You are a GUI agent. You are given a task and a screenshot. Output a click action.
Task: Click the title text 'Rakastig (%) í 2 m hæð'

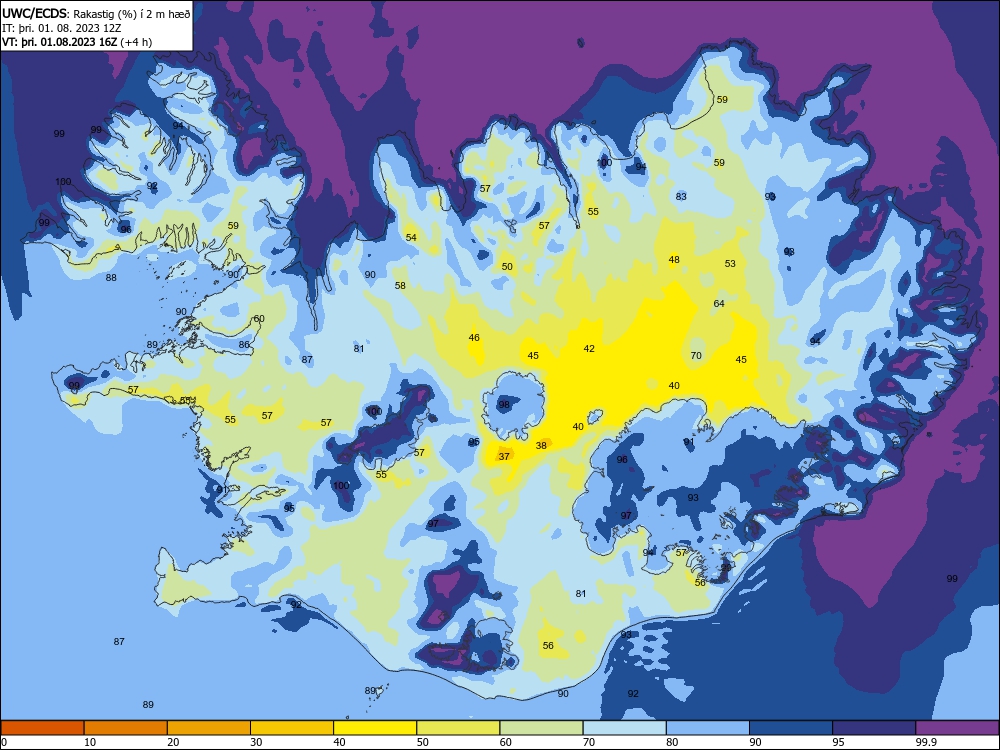[x=131, y=14]
